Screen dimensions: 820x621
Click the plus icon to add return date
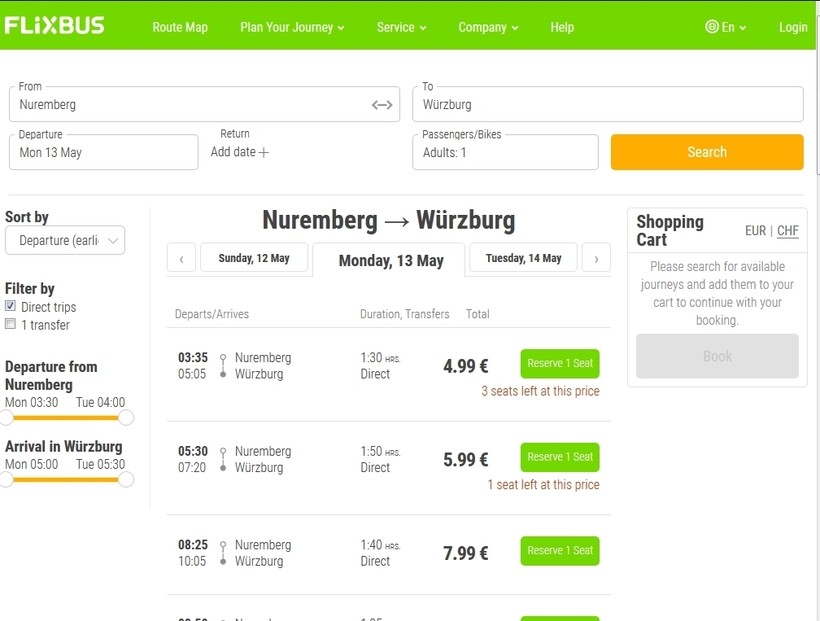264,153
